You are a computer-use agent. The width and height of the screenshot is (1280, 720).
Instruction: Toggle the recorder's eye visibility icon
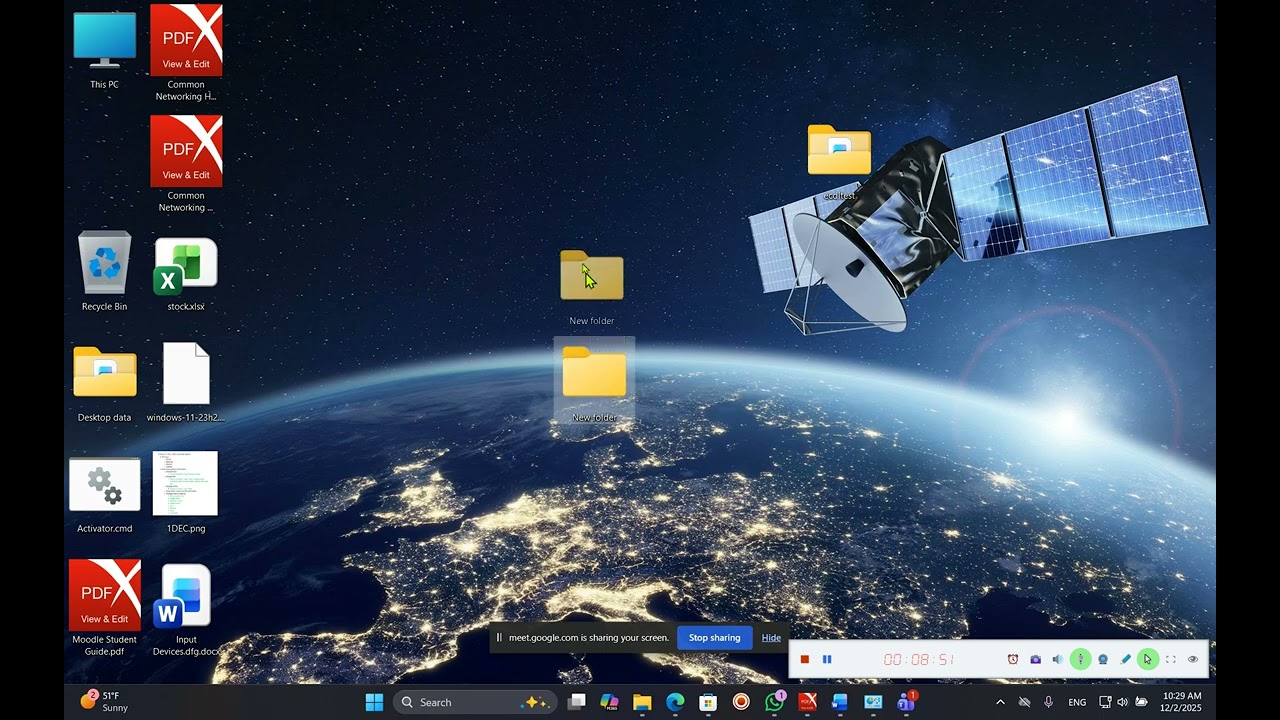click(x=1193, y=659)
